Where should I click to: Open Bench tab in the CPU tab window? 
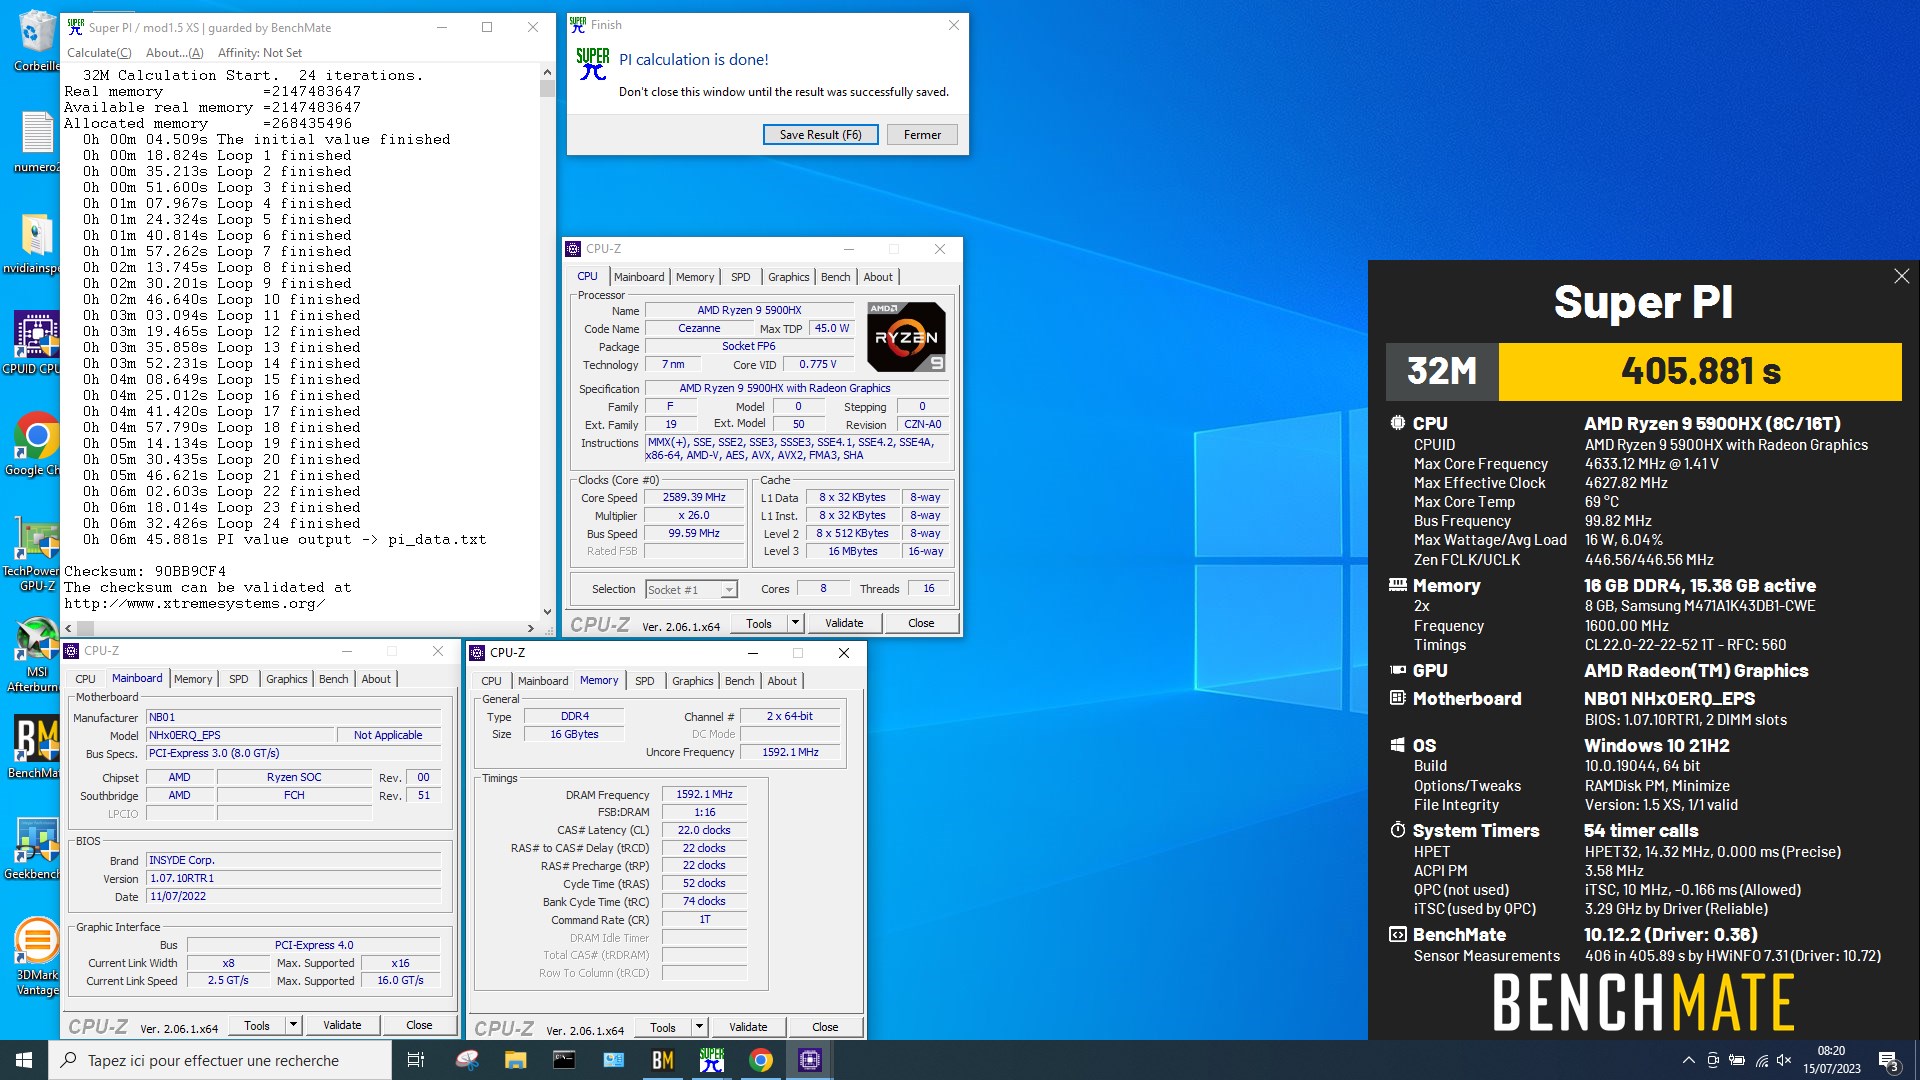pyautogui.click(x=836, y=277)
